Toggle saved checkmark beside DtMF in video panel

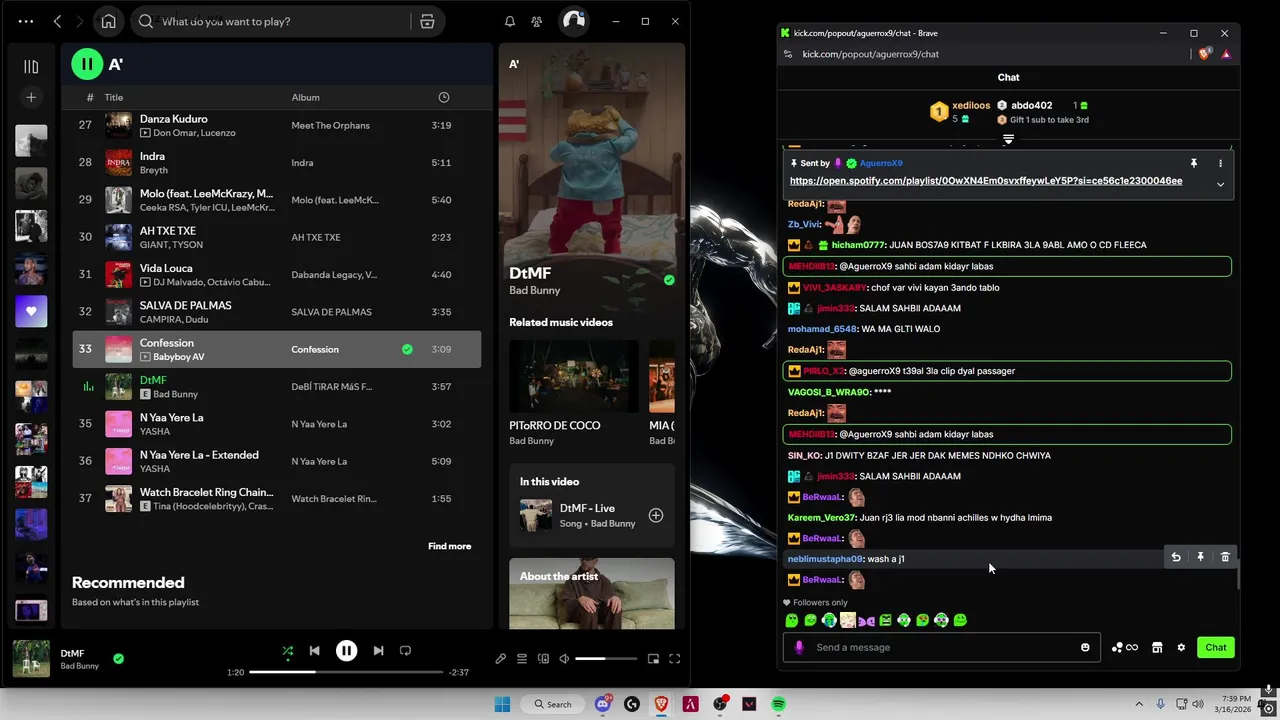[x=669, y=280]
